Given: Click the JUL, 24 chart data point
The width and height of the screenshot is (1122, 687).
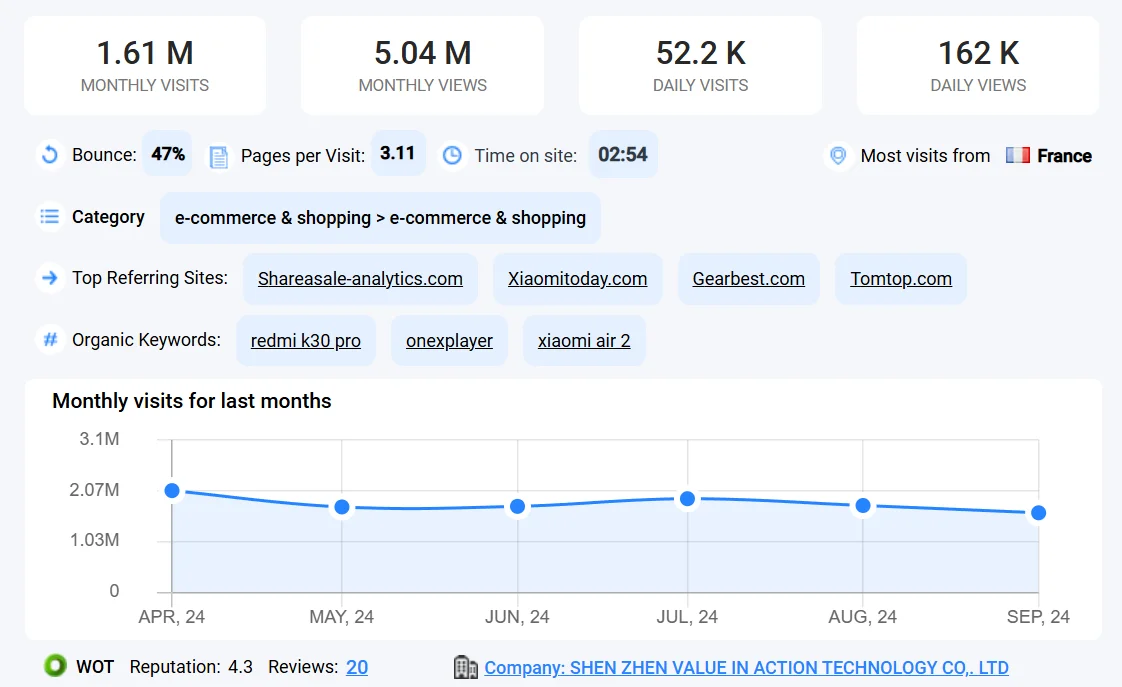Looking at the screenshot, I should pos(687,499).
